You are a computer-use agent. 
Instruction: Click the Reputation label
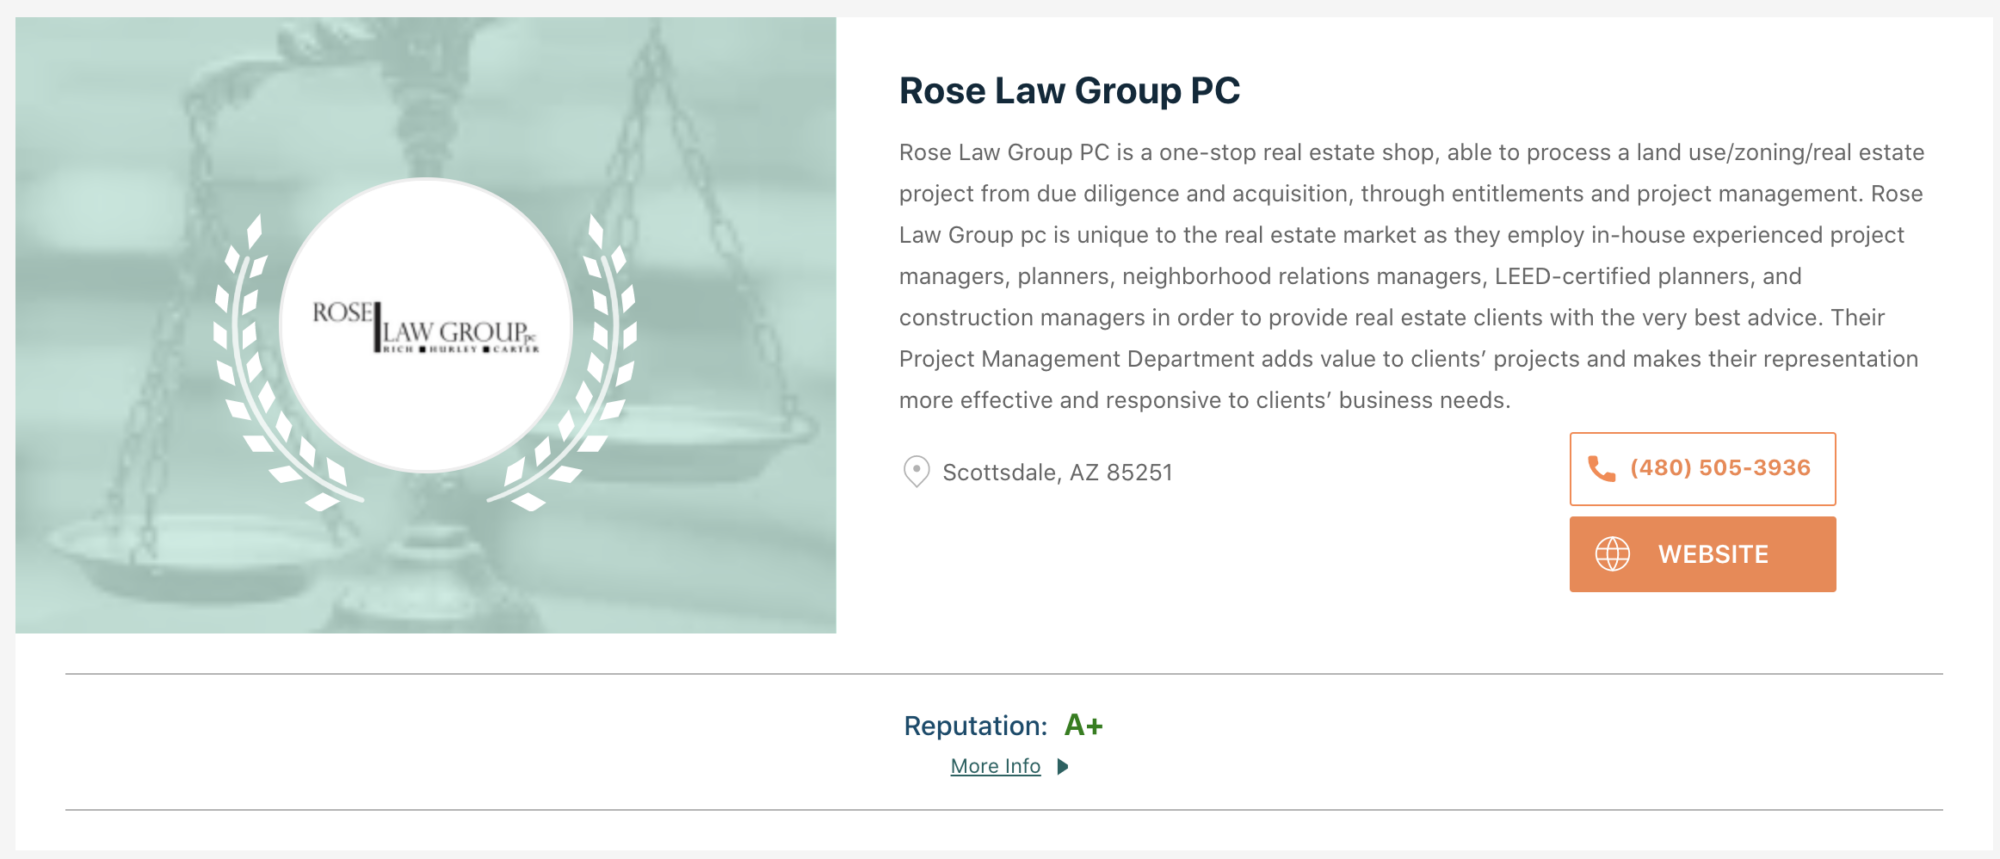tap(975, 726)
